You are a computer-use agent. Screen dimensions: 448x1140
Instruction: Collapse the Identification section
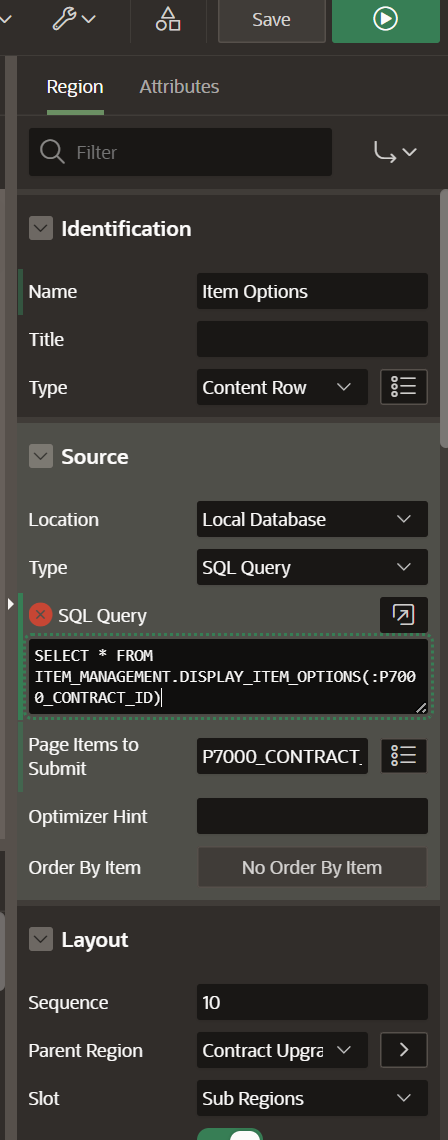[x=41, y=229]
